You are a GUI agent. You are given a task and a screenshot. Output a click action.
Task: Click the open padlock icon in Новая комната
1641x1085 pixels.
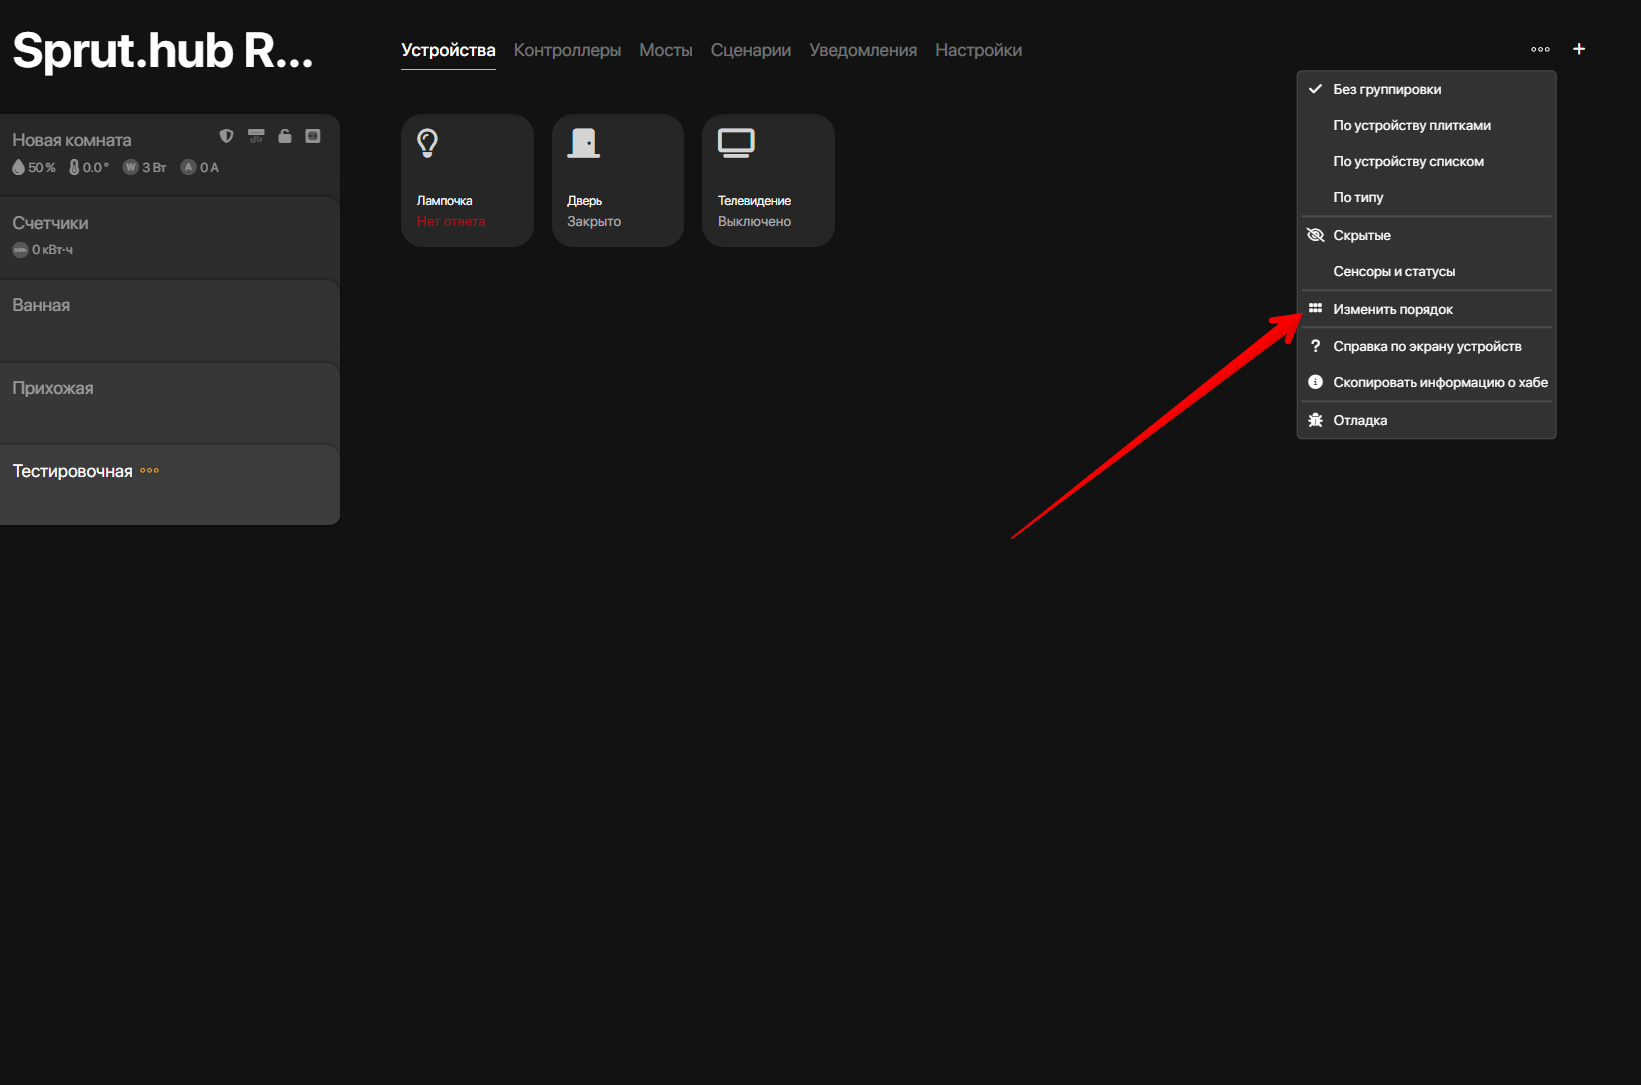285,136
